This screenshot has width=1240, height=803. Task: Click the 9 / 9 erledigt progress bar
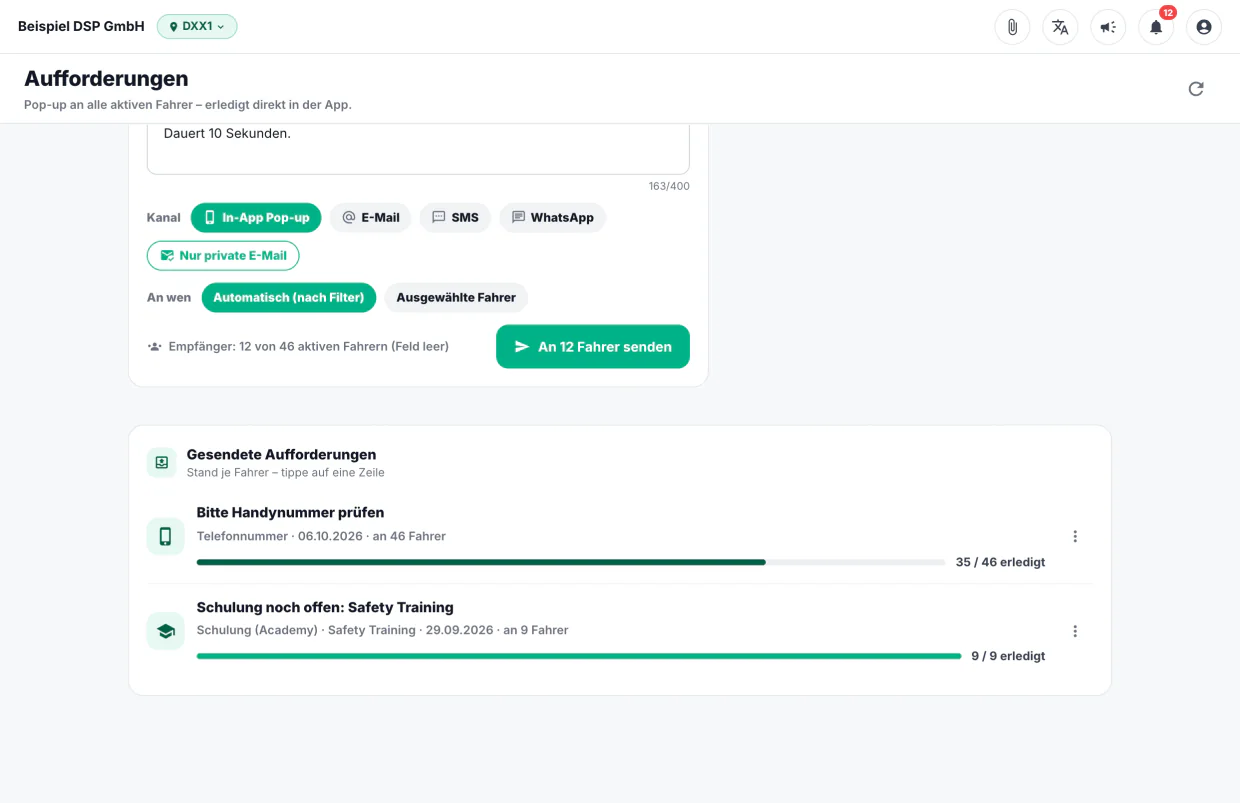click(x=579, y=656)
